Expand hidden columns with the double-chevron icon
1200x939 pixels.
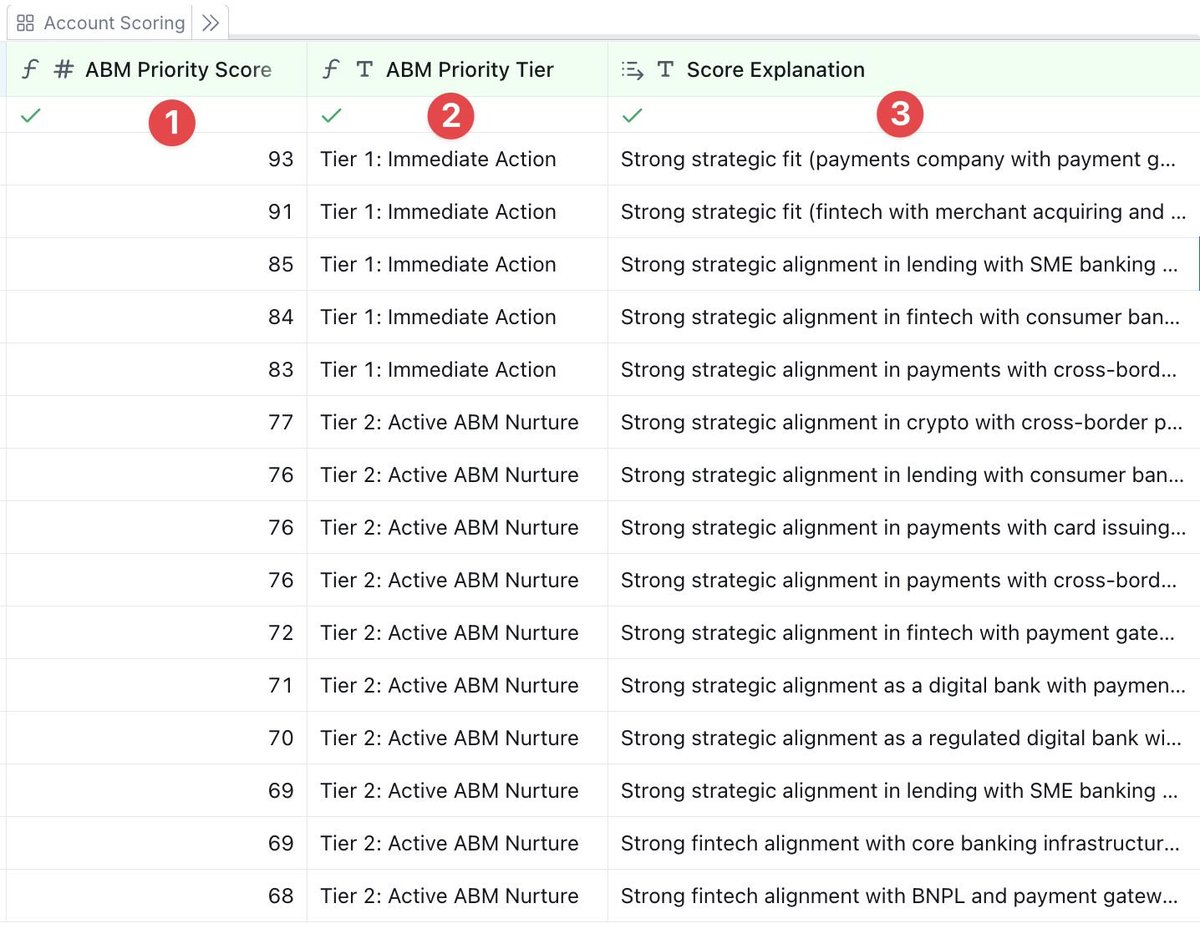click(210, 22)
